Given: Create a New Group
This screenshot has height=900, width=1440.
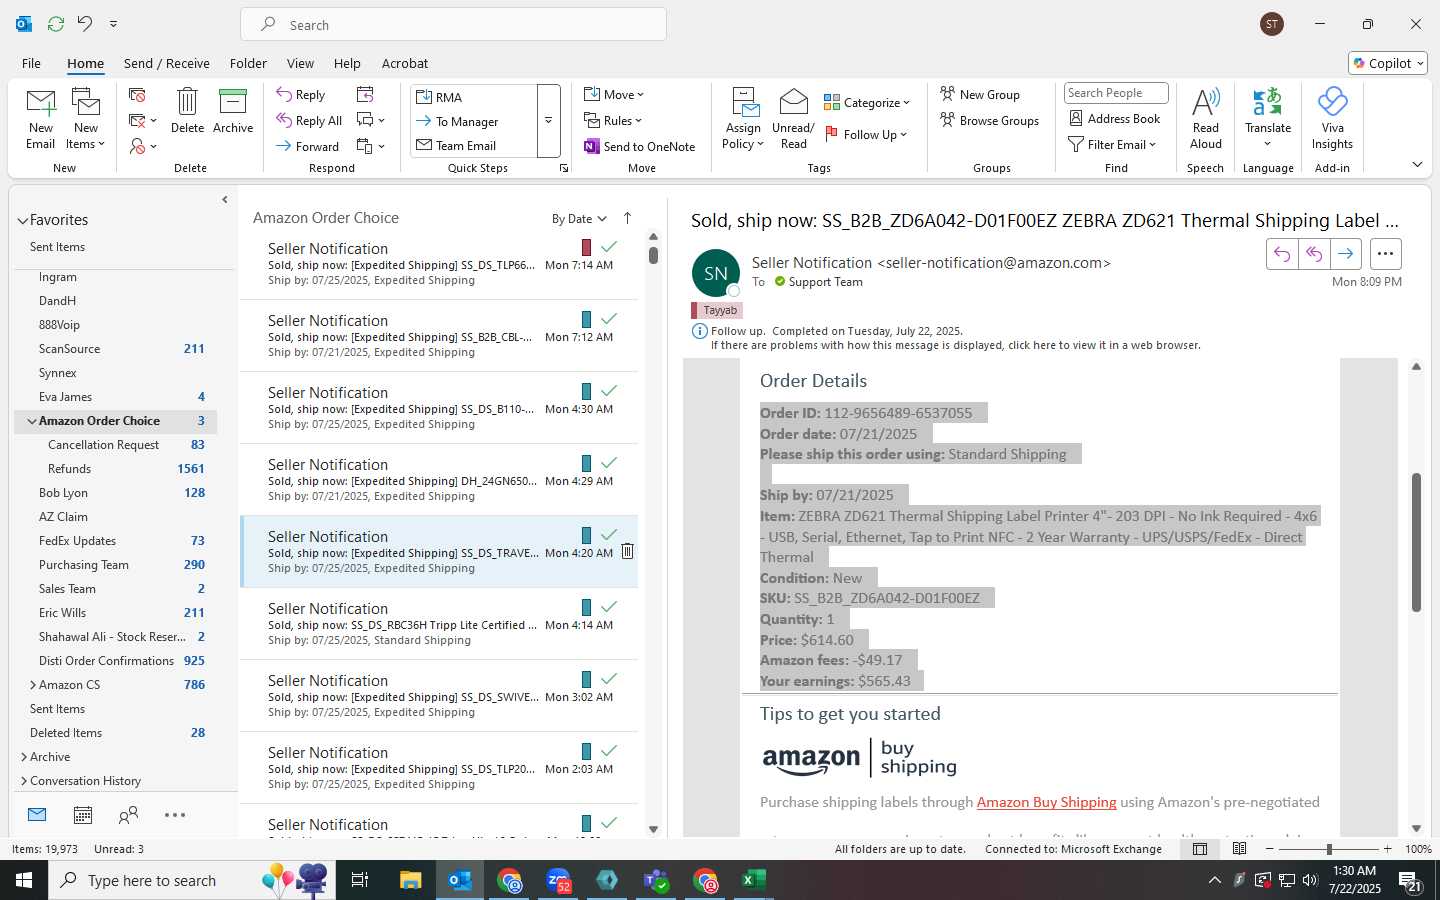Looking at the screenshot, I should coord(980,94).
